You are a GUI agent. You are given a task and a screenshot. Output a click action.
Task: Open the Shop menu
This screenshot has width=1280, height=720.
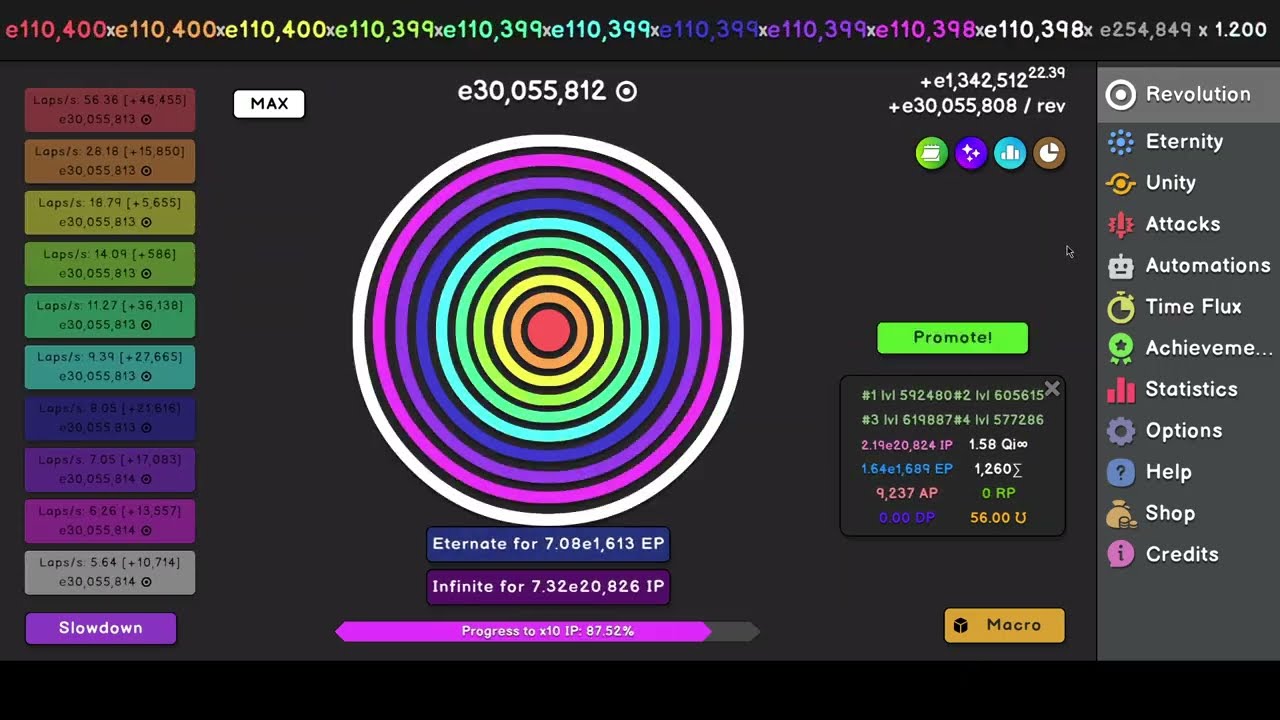[1188, 513]
